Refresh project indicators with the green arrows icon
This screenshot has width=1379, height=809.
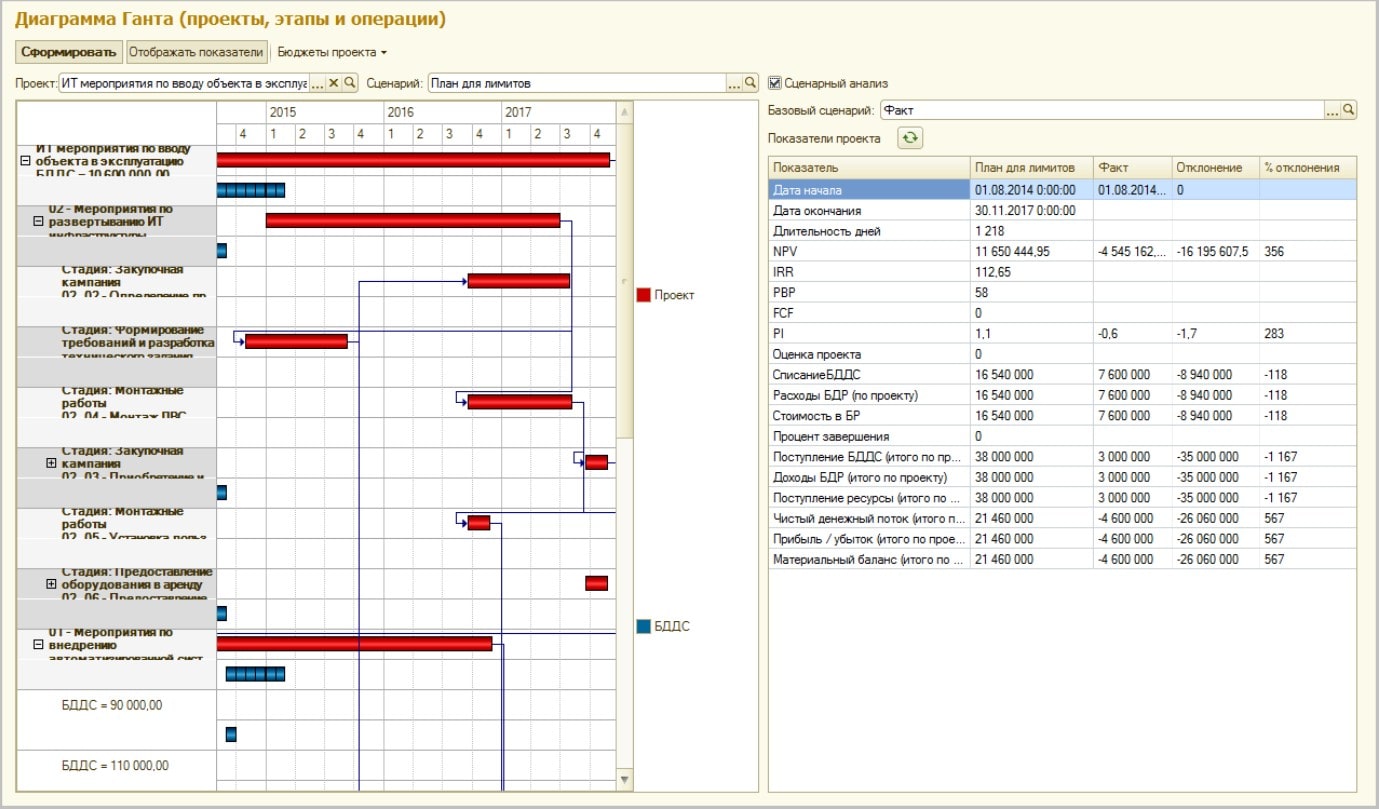(x=909, y=138)
